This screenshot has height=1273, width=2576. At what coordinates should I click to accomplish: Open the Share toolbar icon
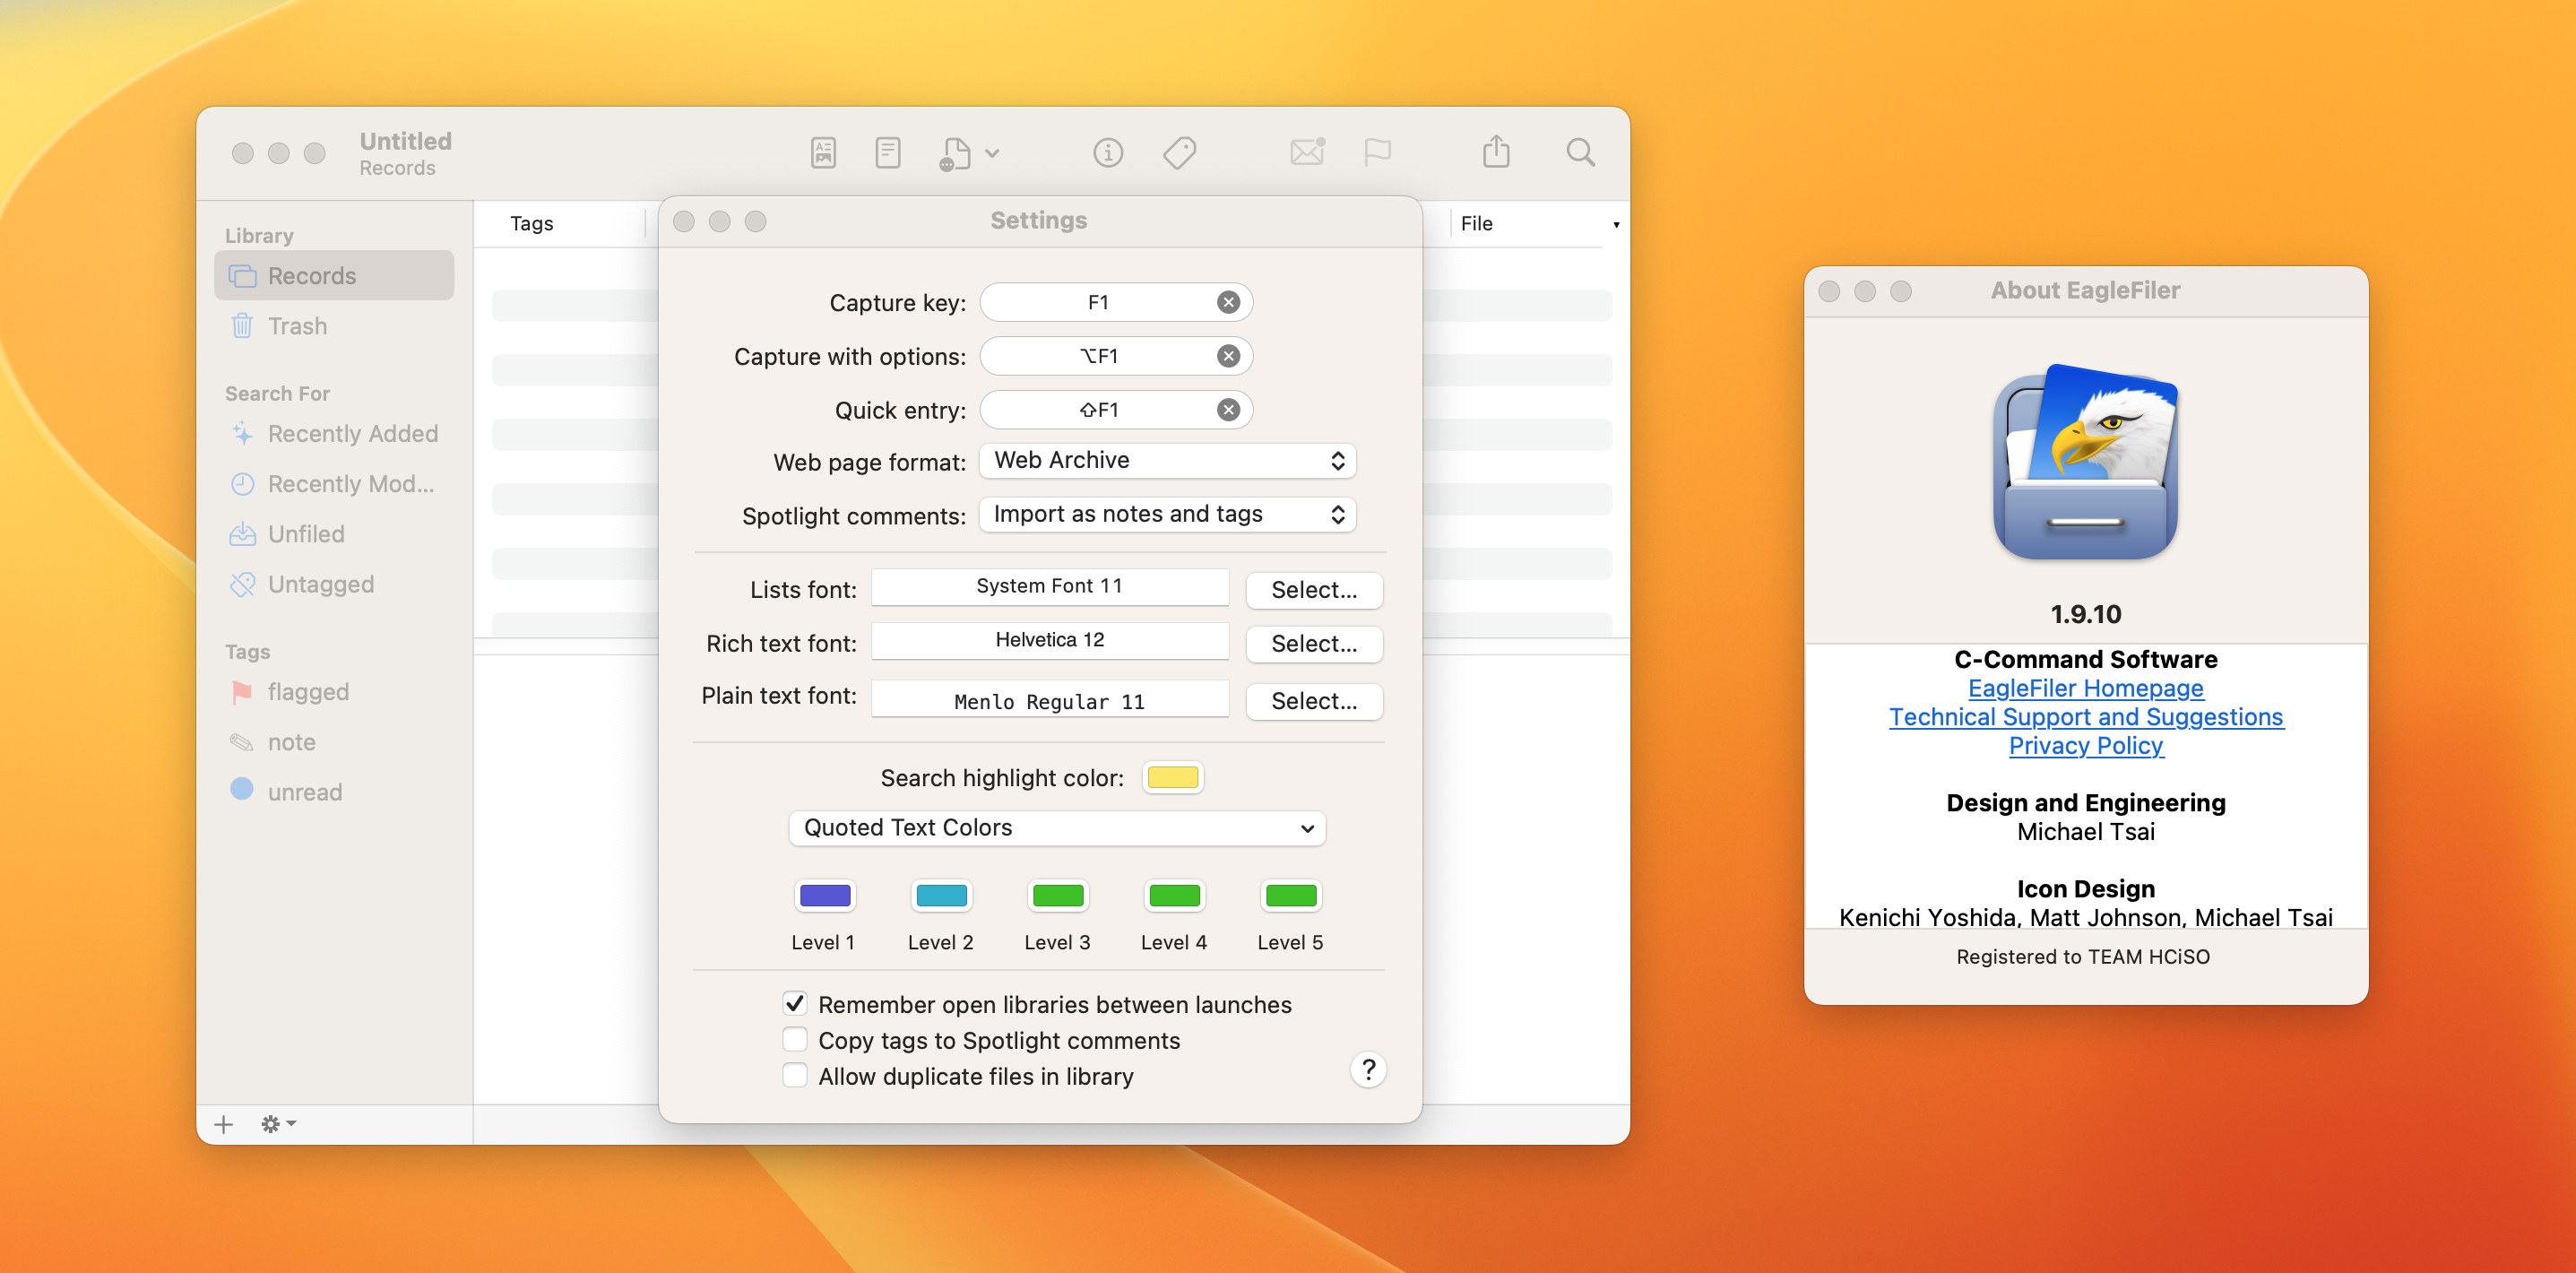(x=1496, y=153)
